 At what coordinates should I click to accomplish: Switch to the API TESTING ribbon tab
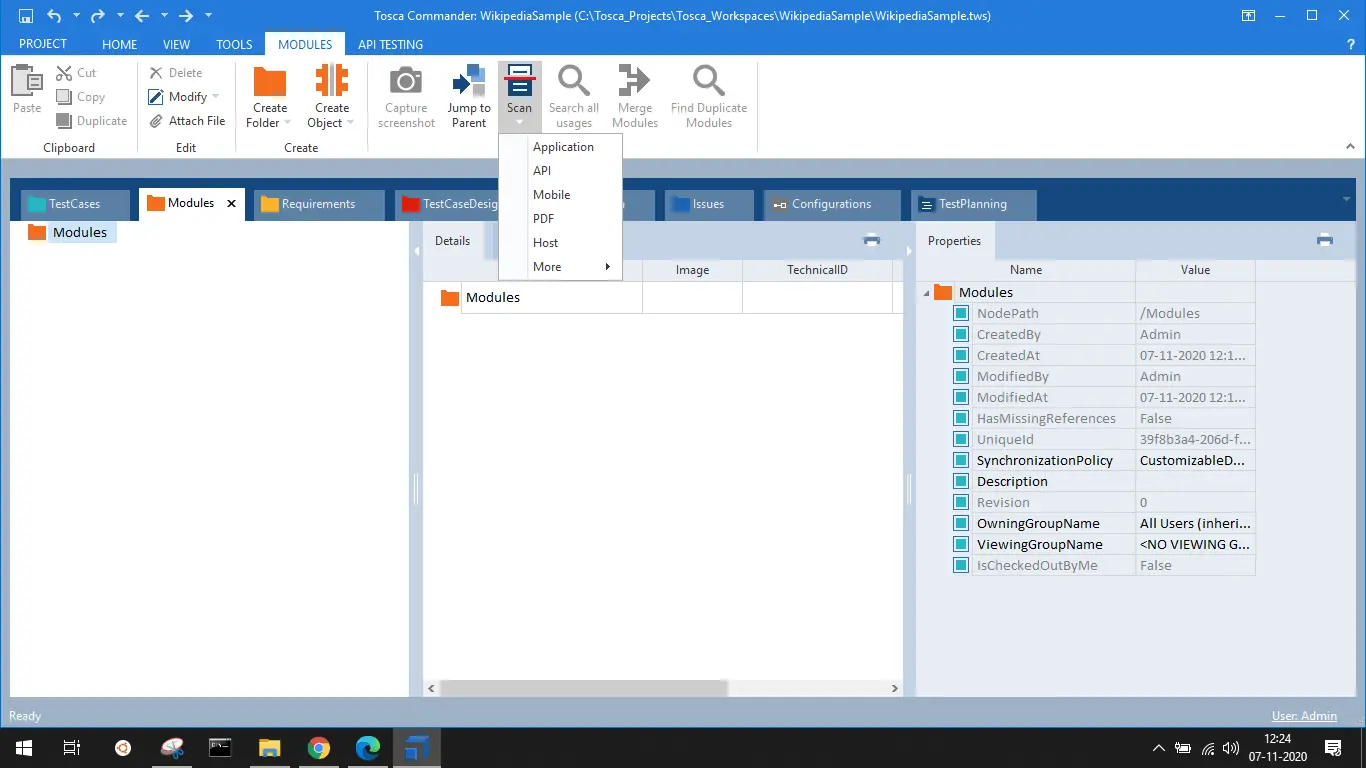(390, 44)
